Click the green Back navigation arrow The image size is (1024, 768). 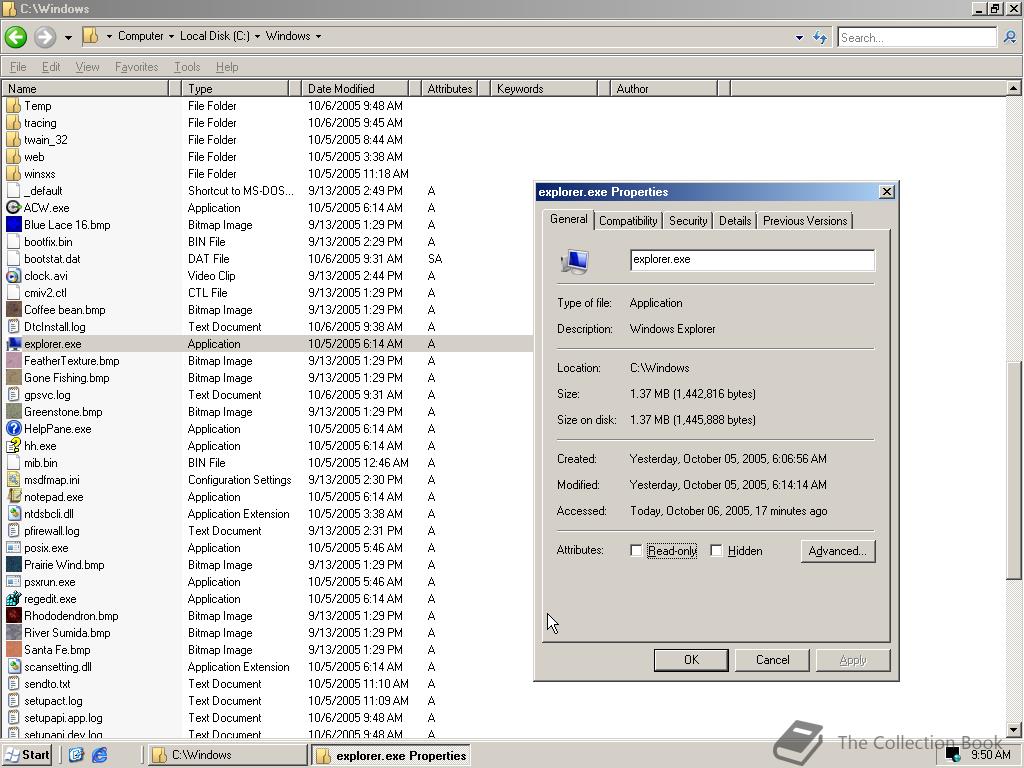pyautogui.click(x=16, y=37)
